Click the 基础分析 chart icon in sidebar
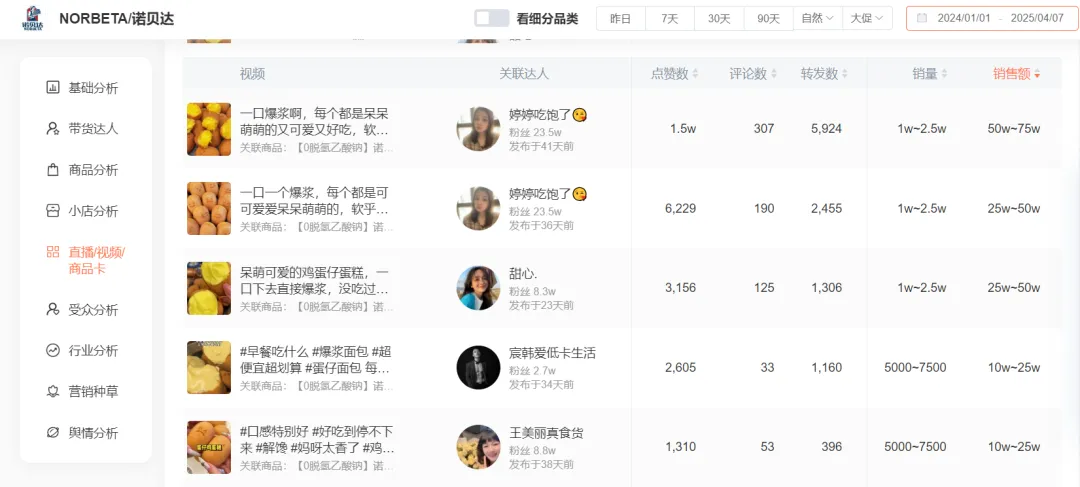 (x=53, y=88)
